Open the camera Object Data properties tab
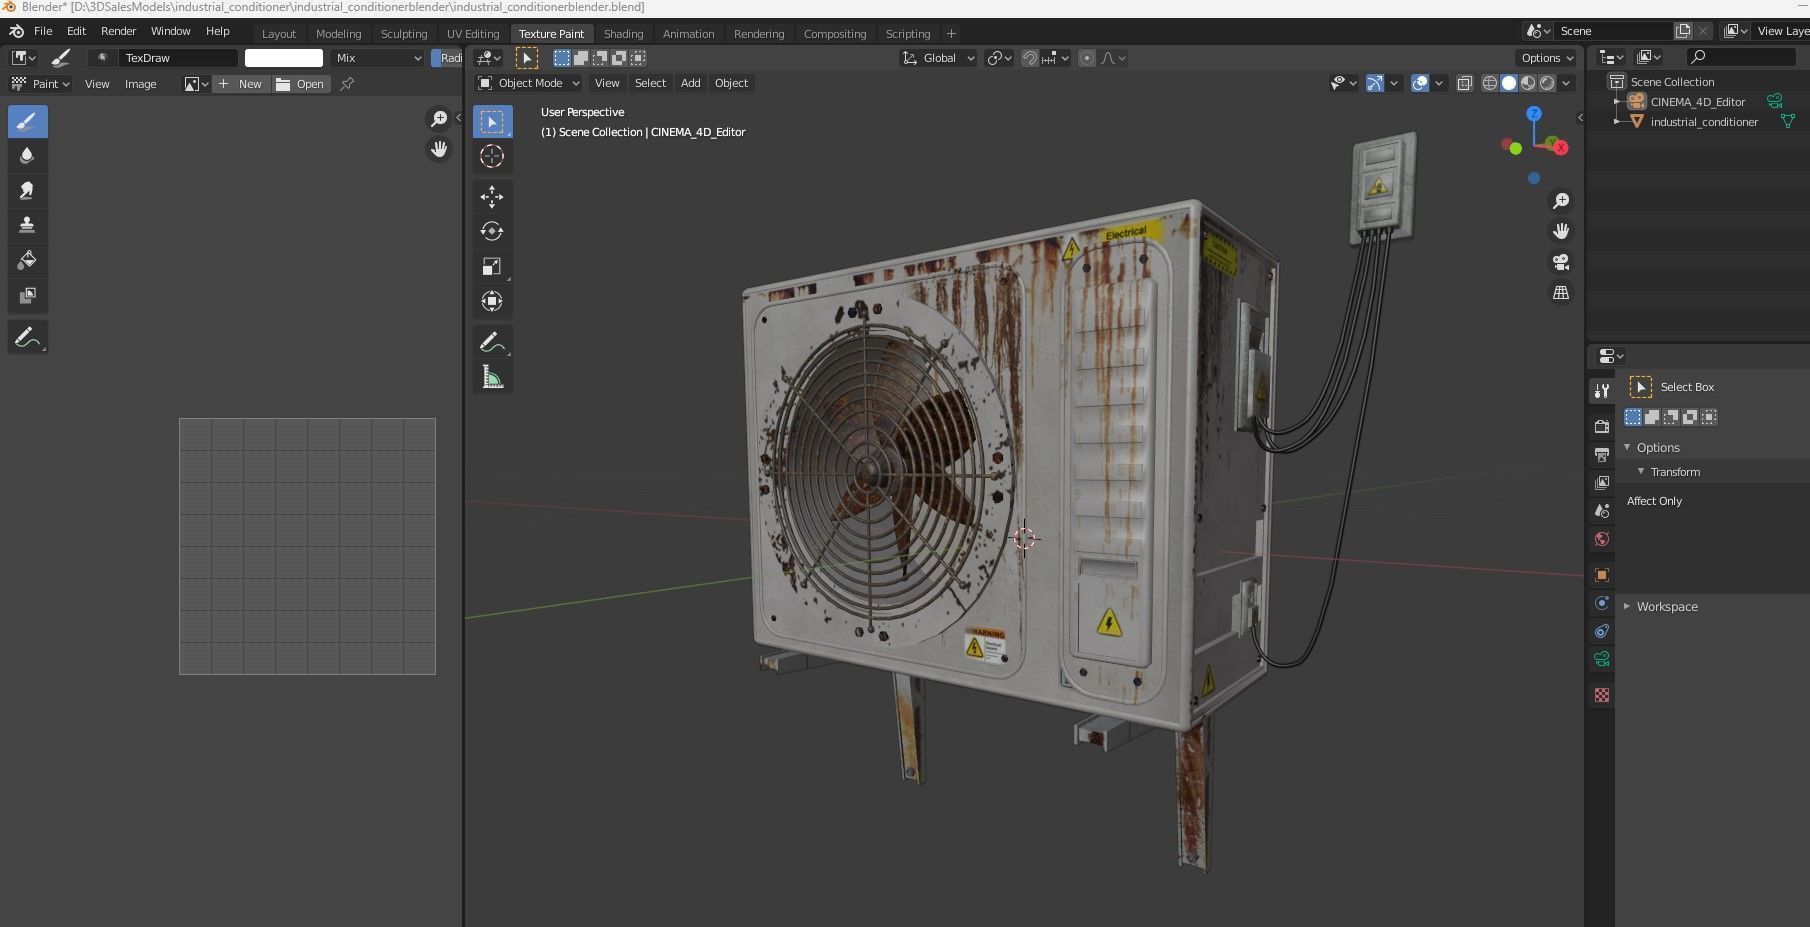This screenshot has width=1810, height=927. pyautogui.click(x=1602, y=659)
